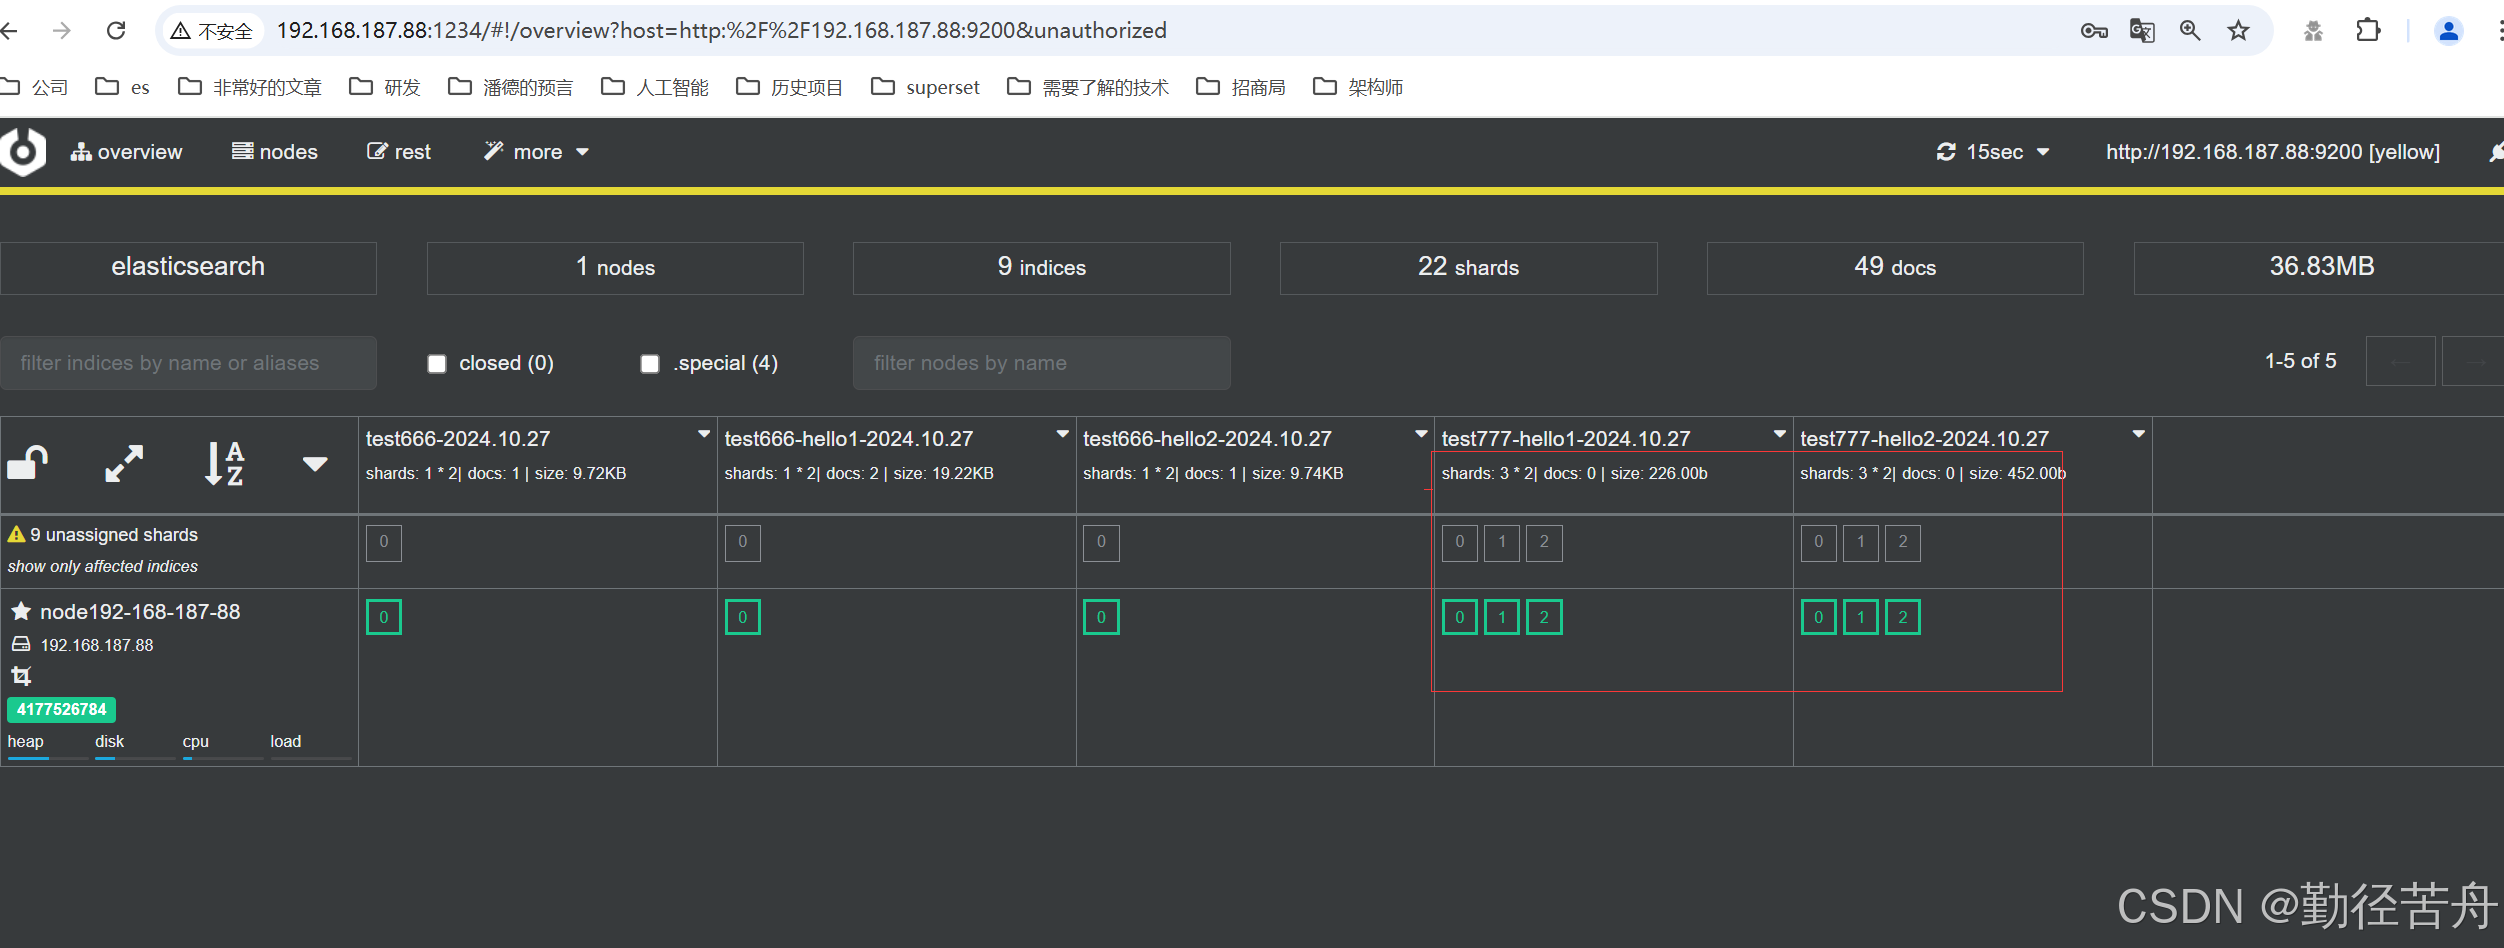Click the not secure site info warning

(211, 31)
